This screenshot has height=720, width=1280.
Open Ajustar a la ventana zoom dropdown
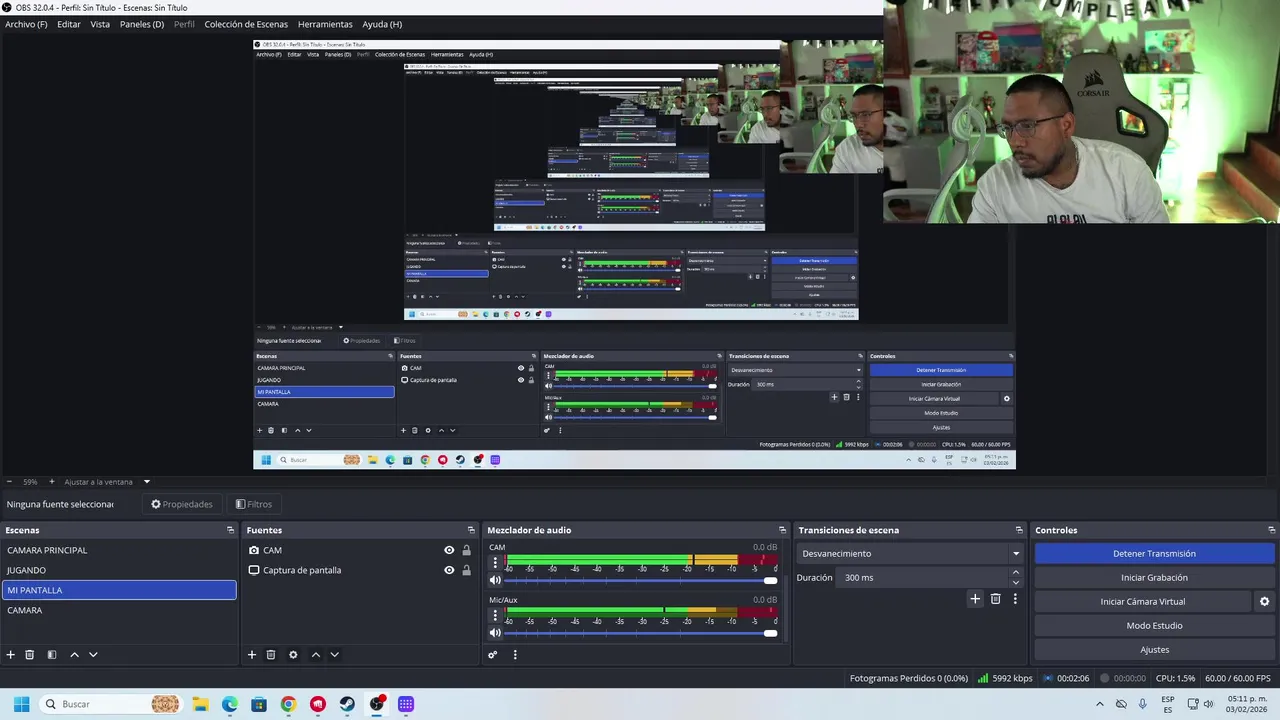[107, 482]
